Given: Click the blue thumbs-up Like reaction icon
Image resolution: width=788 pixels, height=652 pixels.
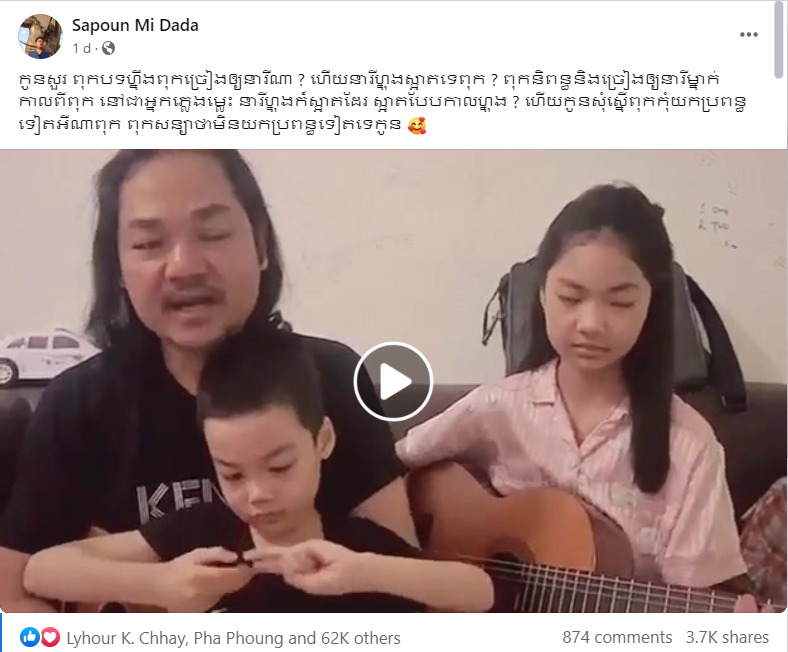Looking at the screenshot, I should [x=30, y=637].
